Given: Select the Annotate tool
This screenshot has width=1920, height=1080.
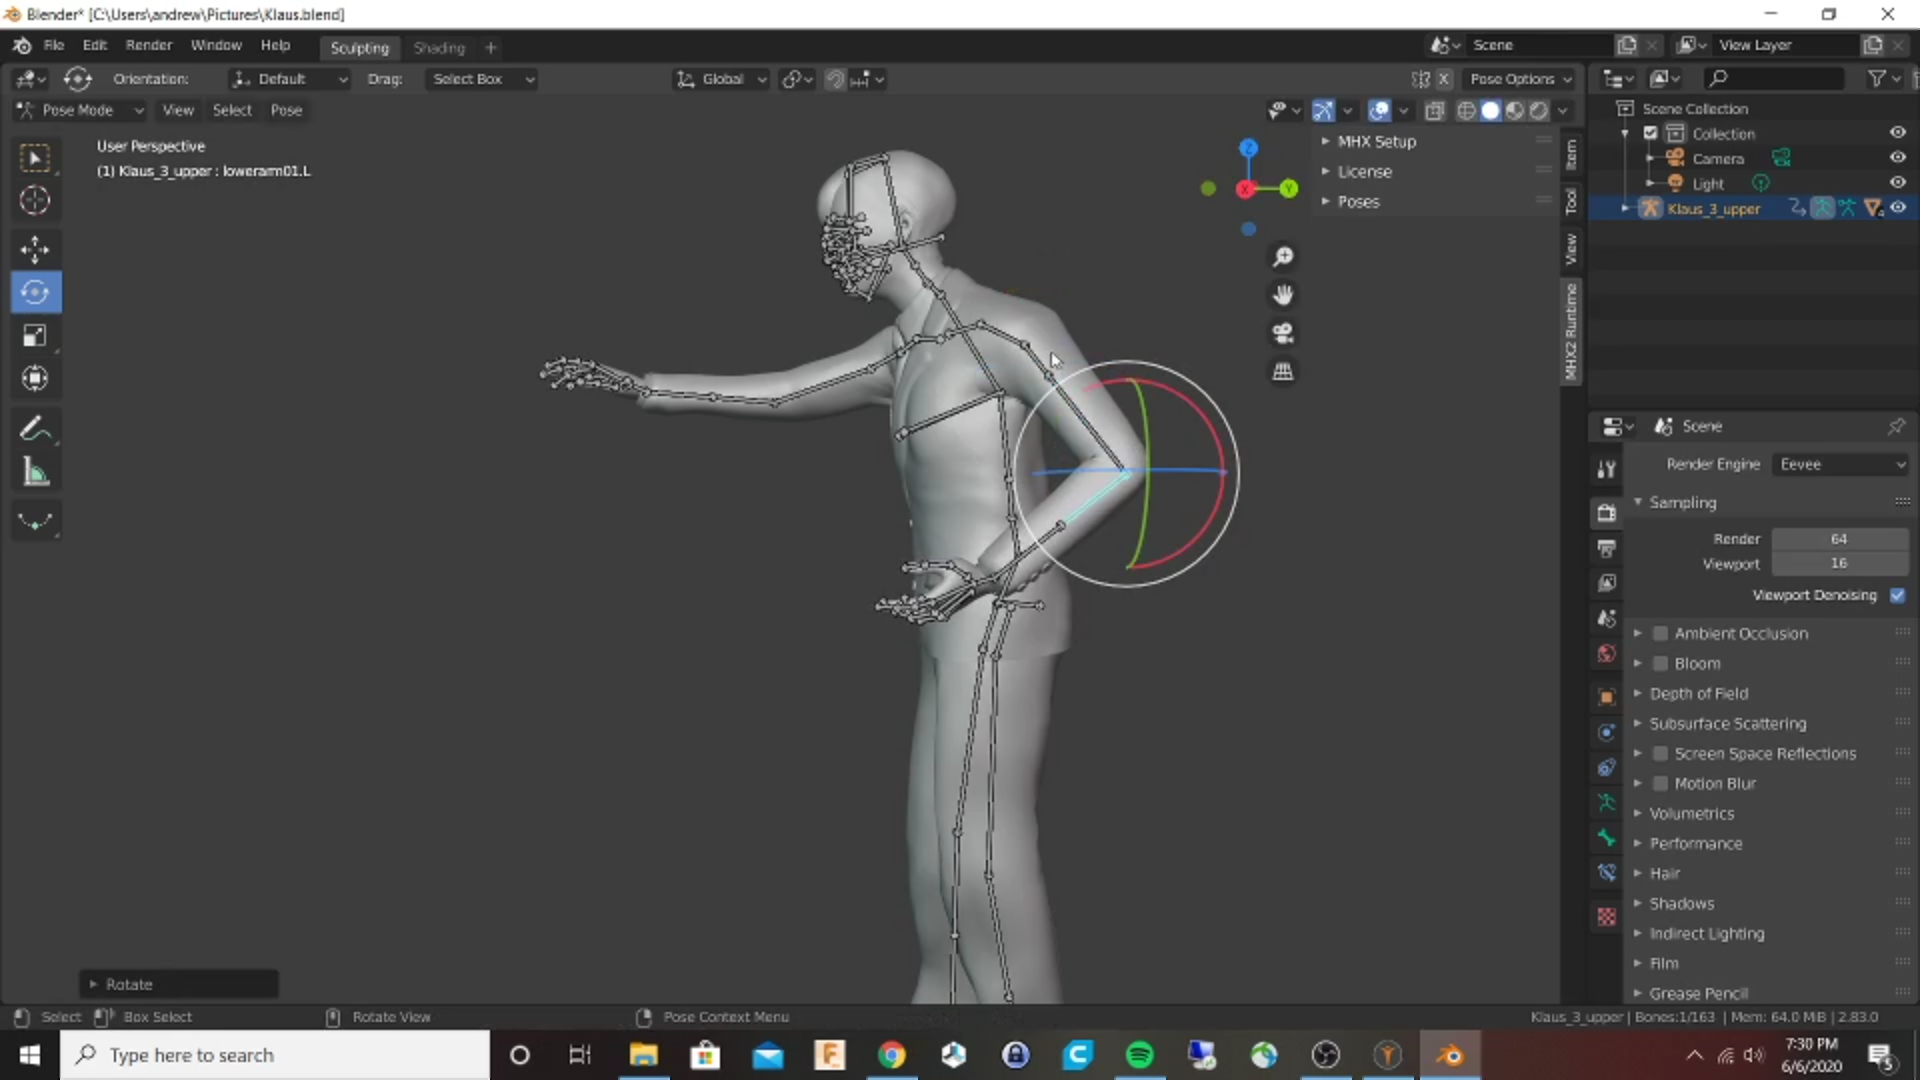Looking at the screenshot, I should pos(35,428).
